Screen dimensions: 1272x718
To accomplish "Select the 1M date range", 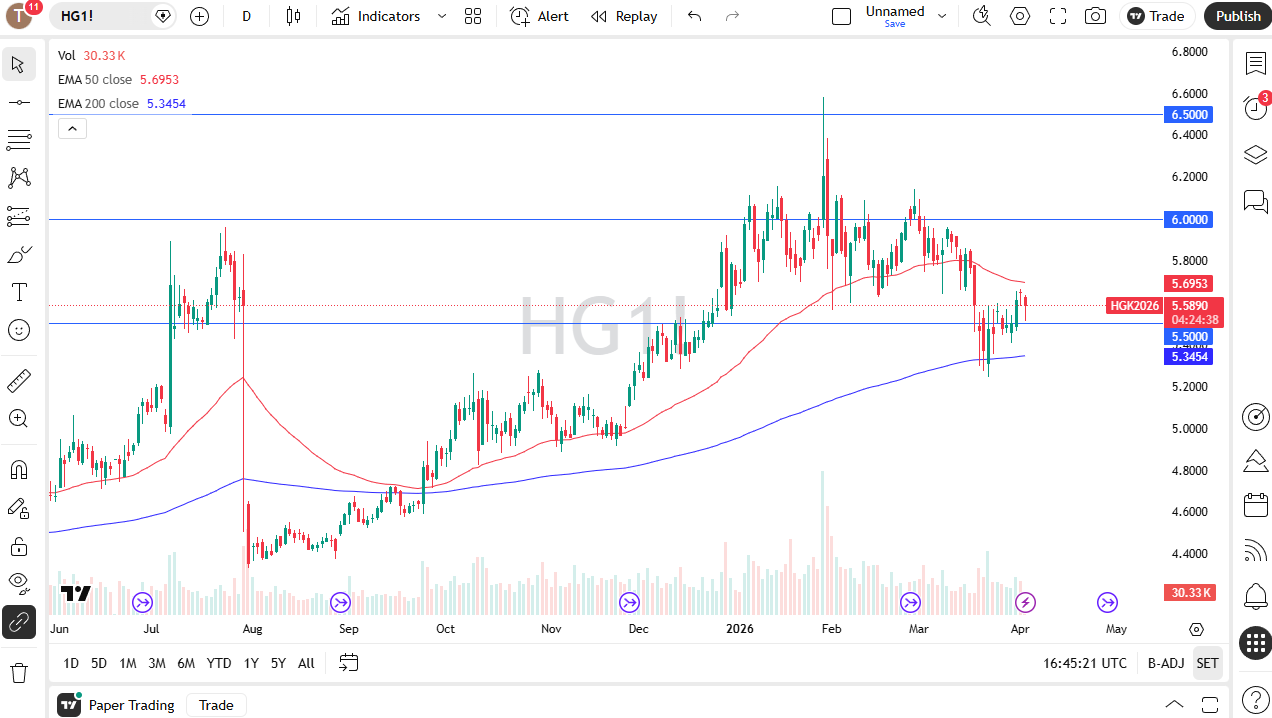I will pyautogui.click(x=128, y=663).
